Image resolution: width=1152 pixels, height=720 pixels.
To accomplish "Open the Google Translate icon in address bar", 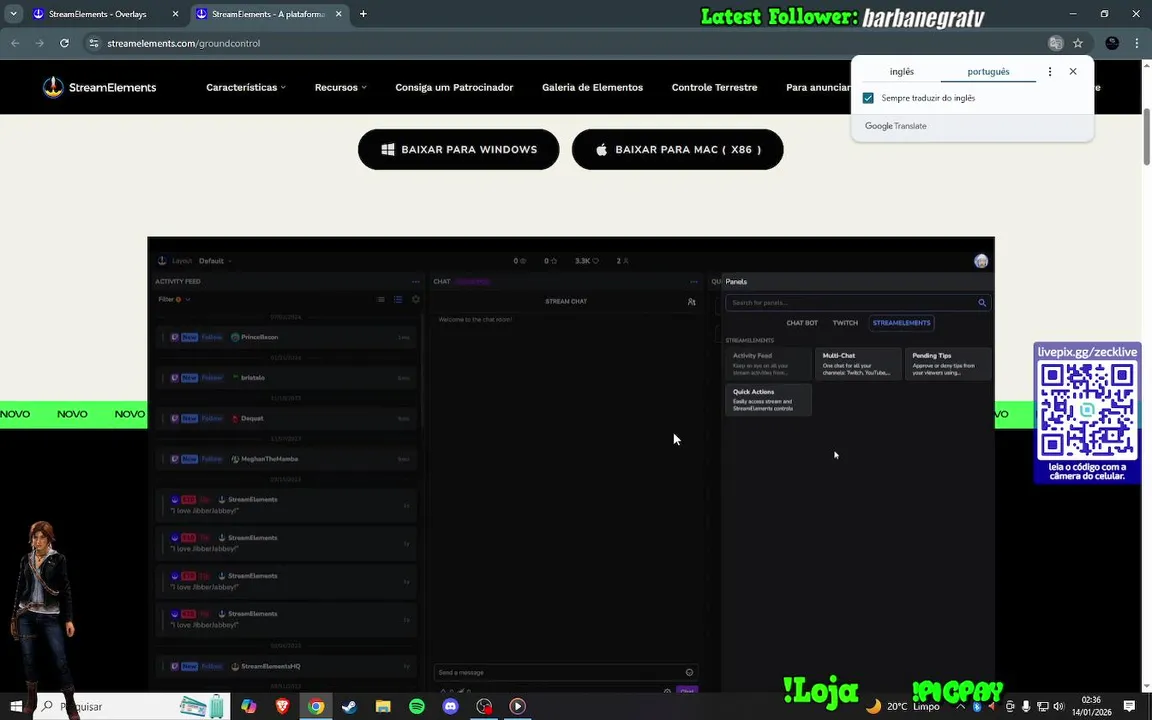I will pyautogui.click(x=1056, y=43).
